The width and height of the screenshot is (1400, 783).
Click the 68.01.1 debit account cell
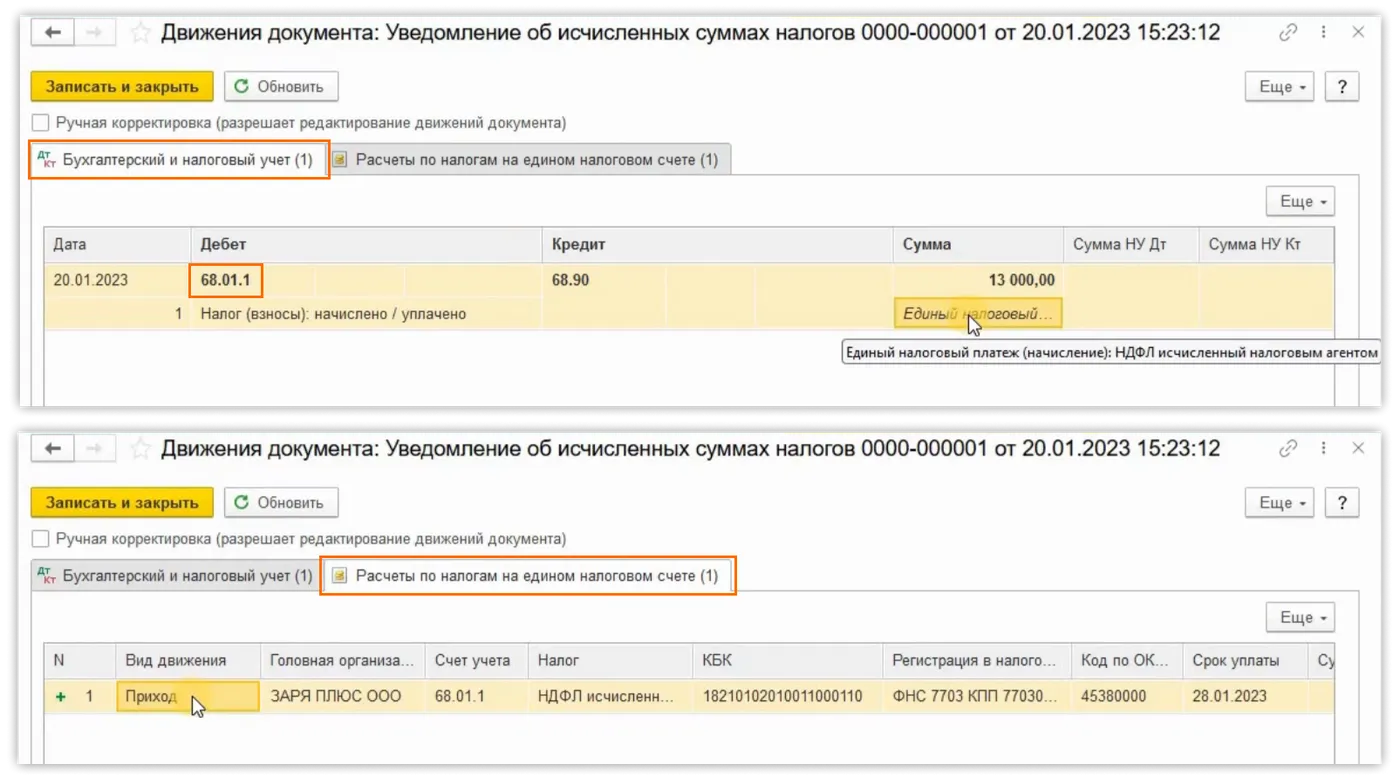tap(226, 280)
